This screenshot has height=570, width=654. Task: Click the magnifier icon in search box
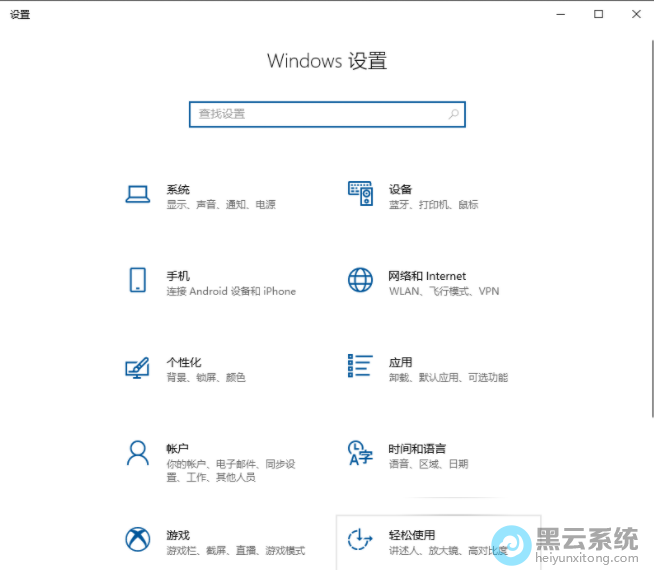click(454, 114)
